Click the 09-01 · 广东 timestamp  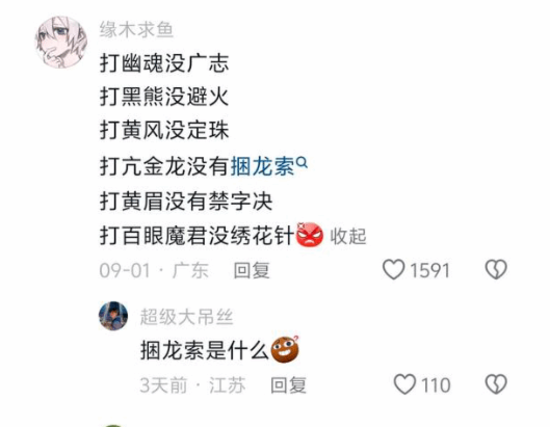[154, 271]
